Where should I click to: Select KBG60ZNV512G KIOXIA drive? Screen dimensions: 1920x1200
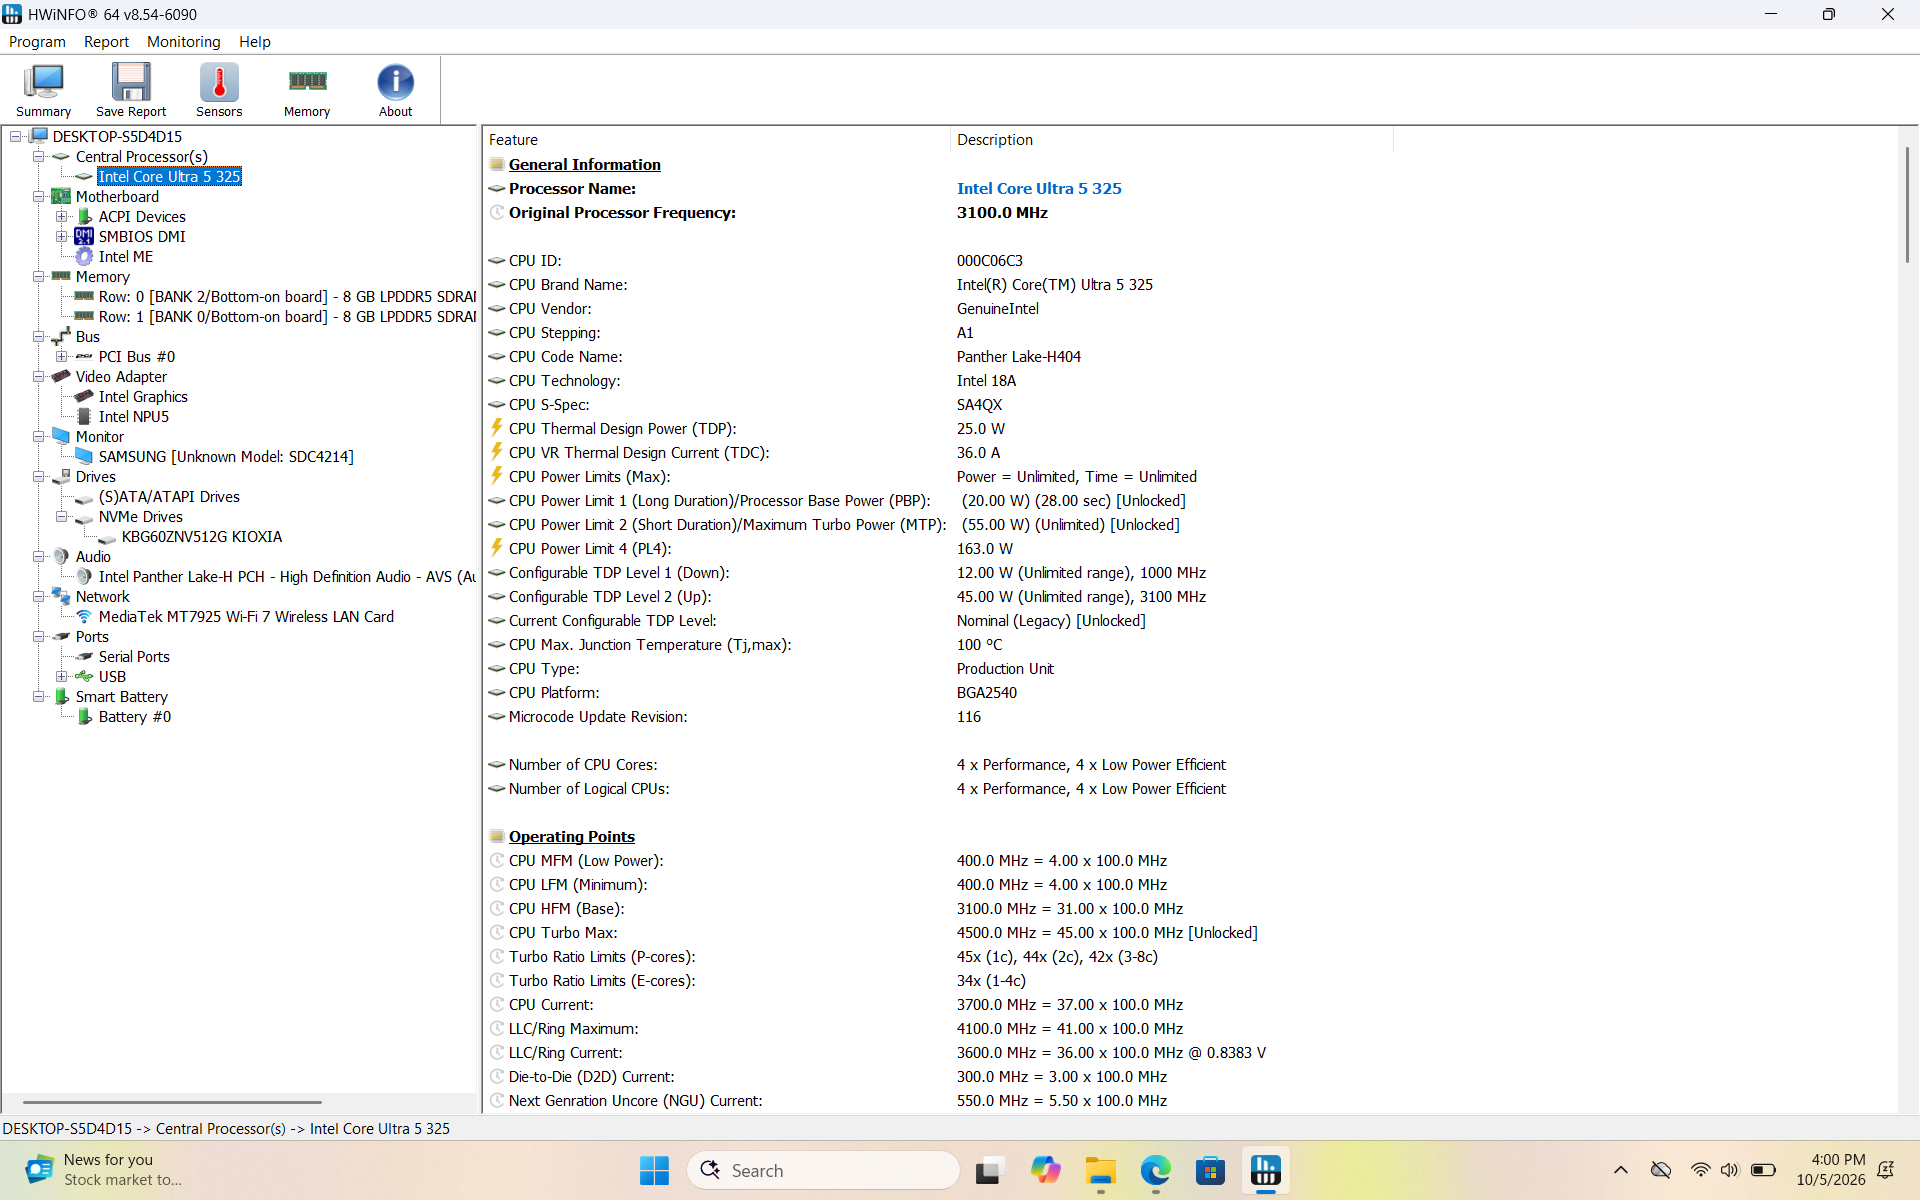tap(202, 537)
